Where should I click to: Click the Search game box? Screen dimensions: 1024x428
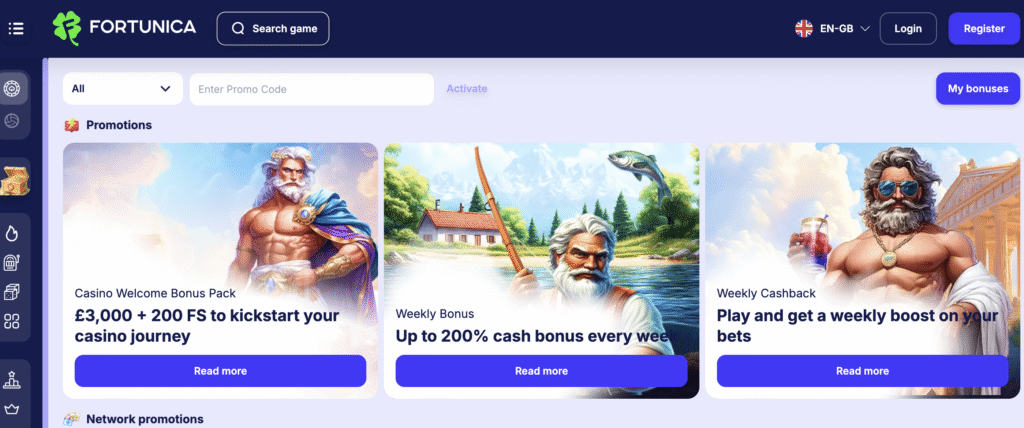tap(273, 29)
